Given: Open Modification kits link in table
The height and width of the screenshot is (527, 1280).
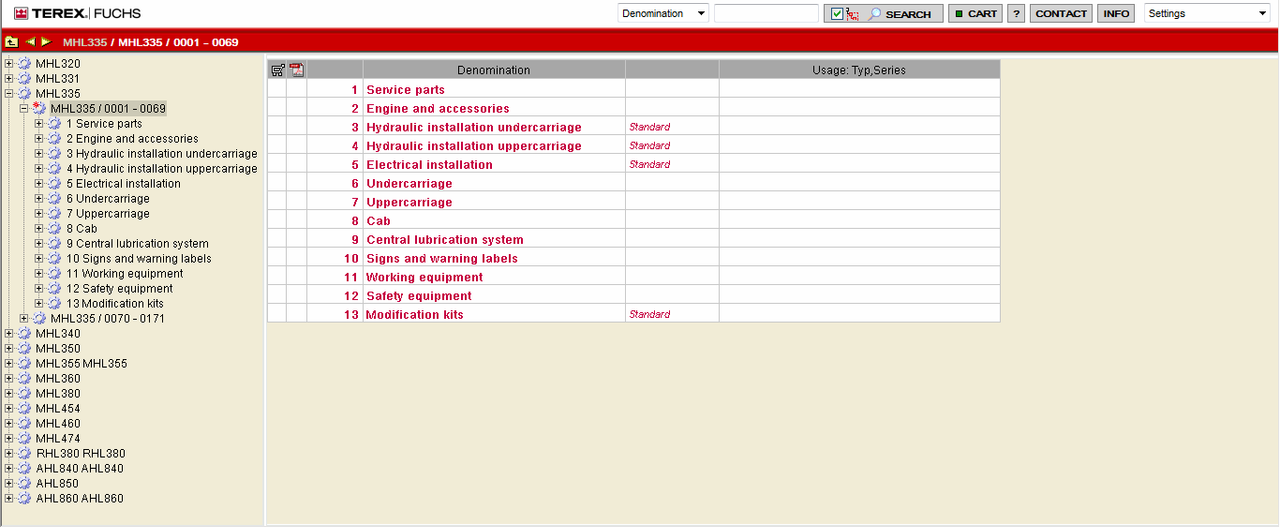Looking at the screenshot, I should (415, 314).
